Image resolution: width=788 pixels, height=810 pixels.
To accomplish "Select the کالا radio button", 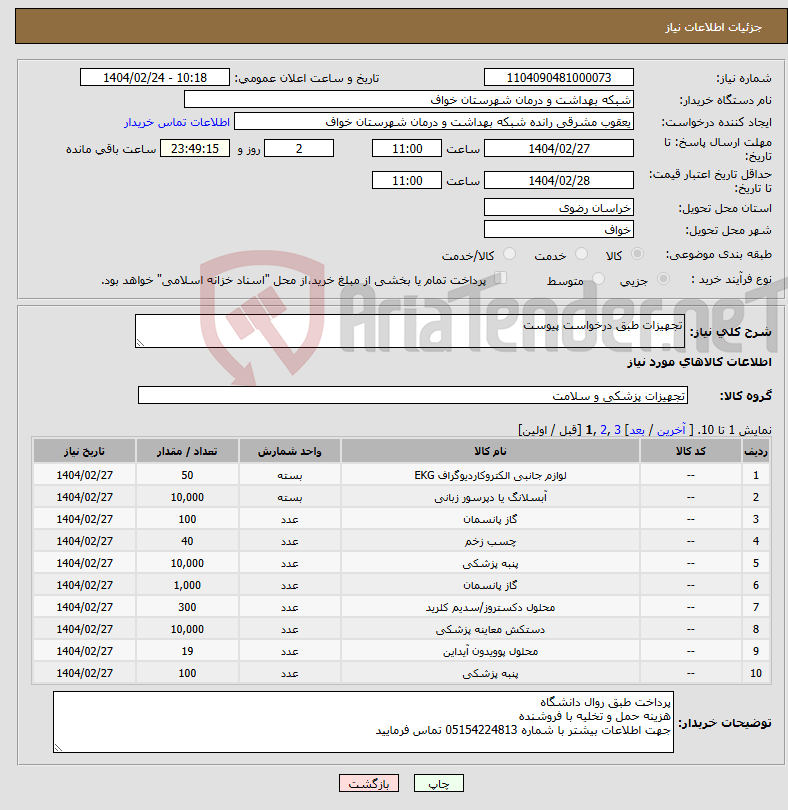I will pos(638,254).
